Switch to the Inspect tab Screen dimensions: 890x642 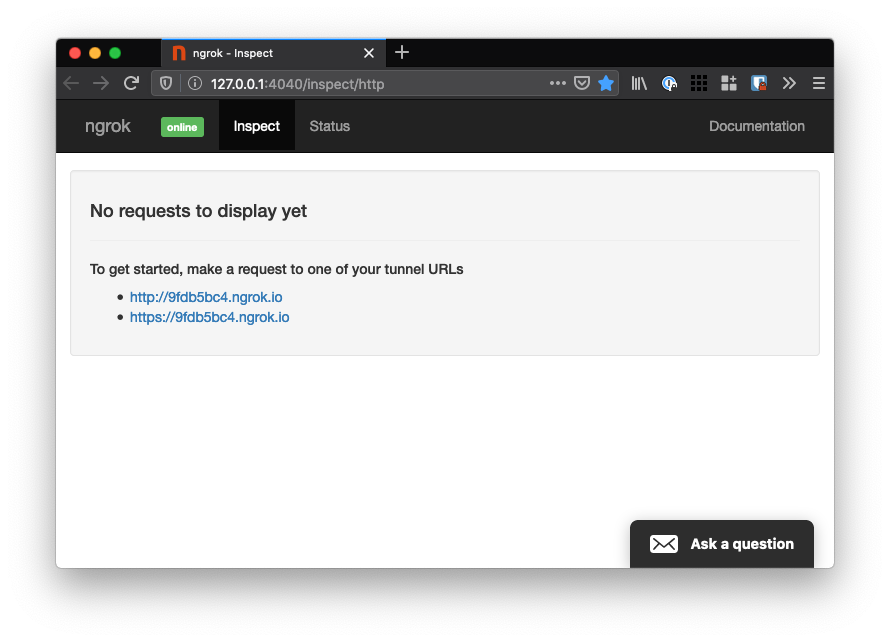(x=257, y=126)
